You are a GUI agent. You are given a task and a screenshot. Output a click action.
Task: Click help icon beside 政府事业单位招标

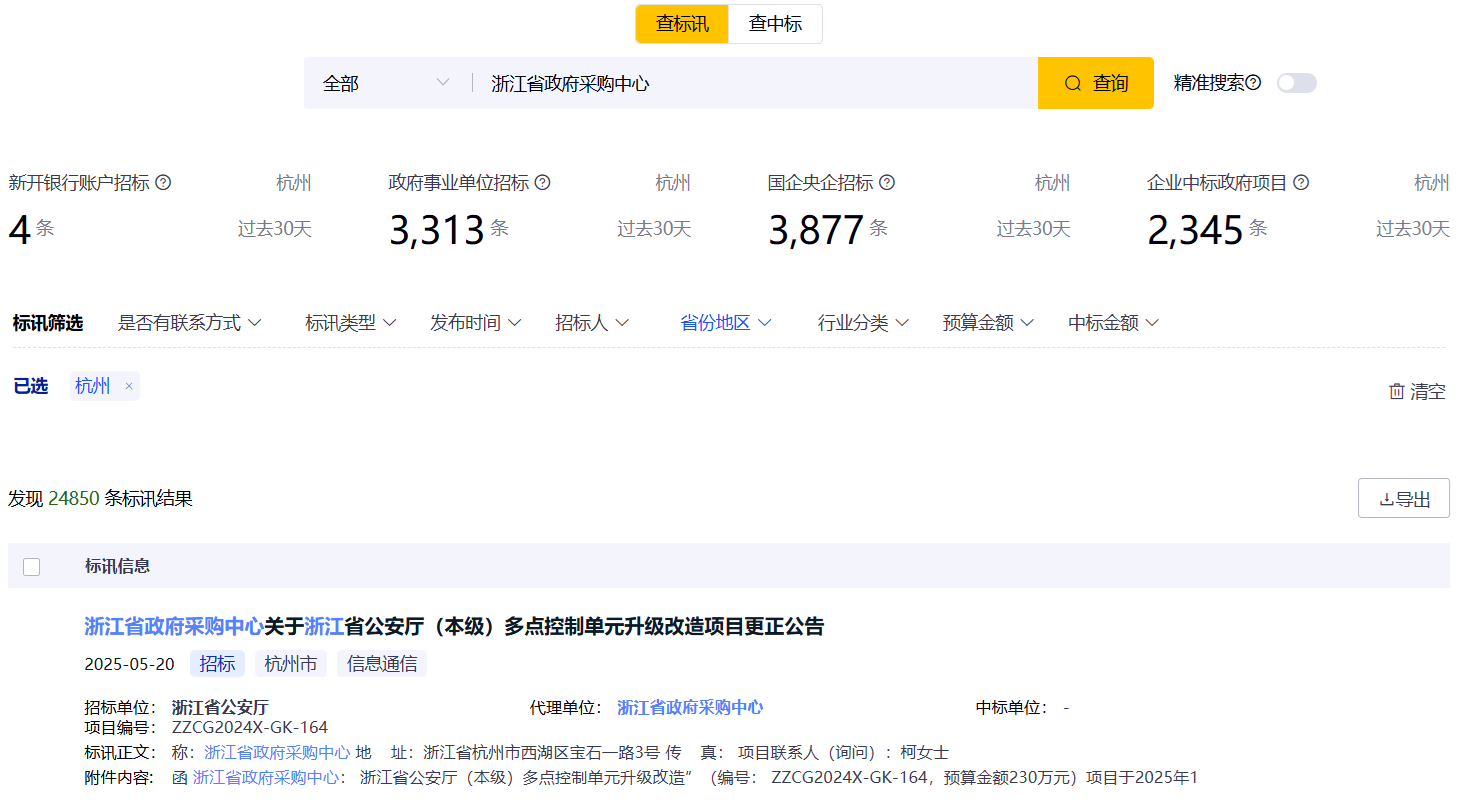pyautogui.click(x=542, y=183)
